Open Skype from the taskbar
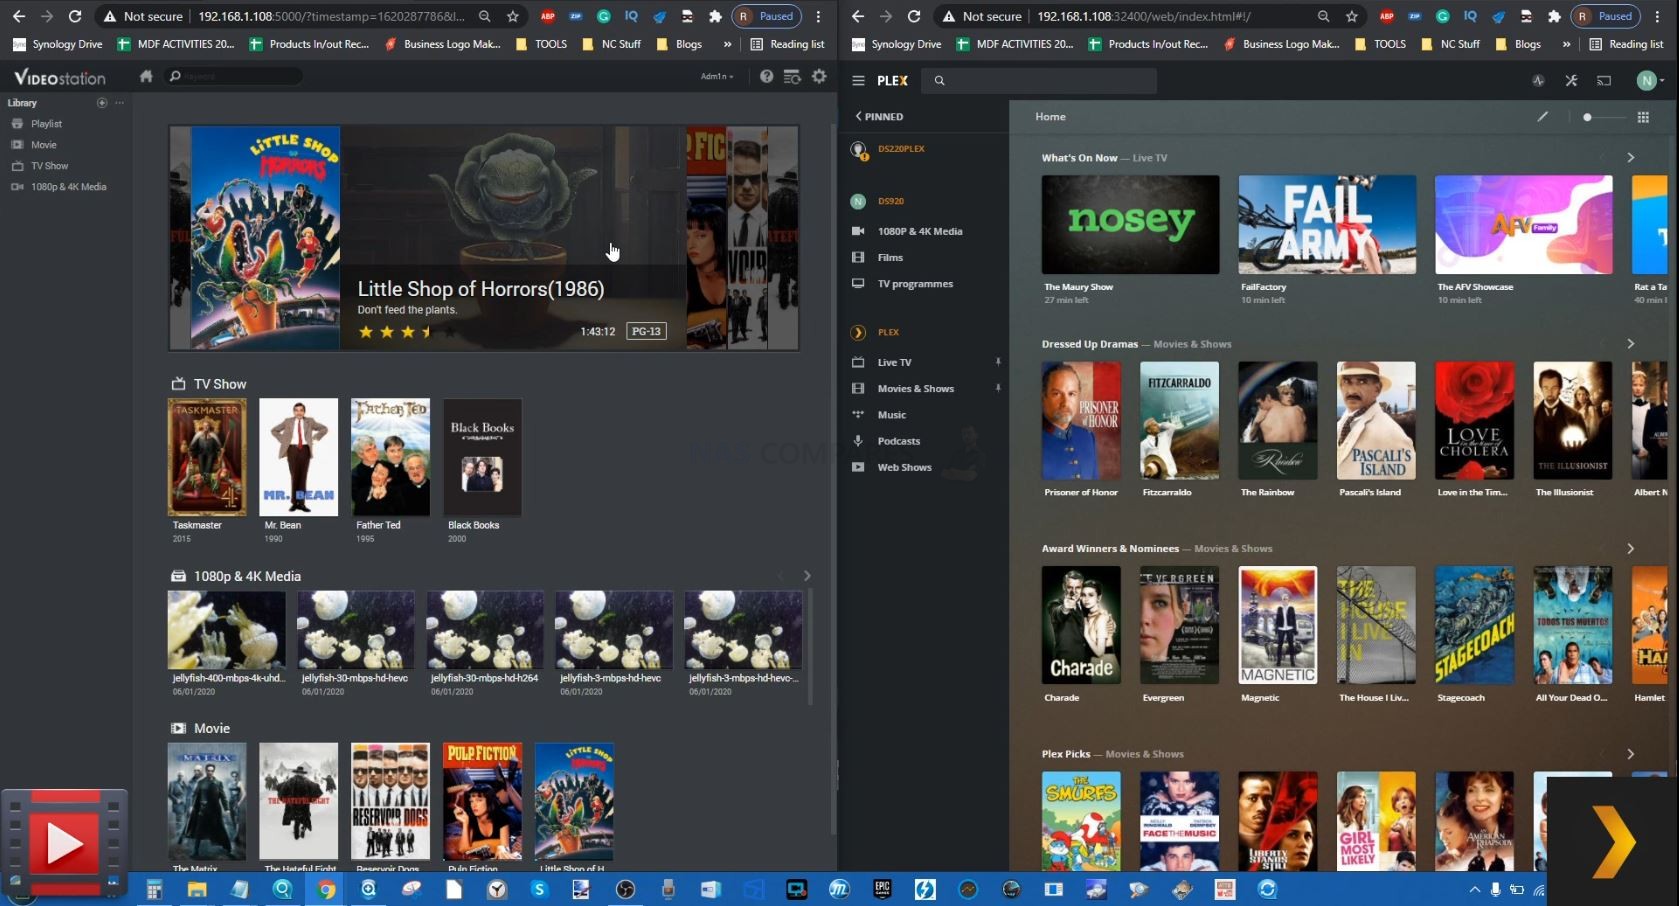Screen dimensions: 1679x906 [539, 889]
